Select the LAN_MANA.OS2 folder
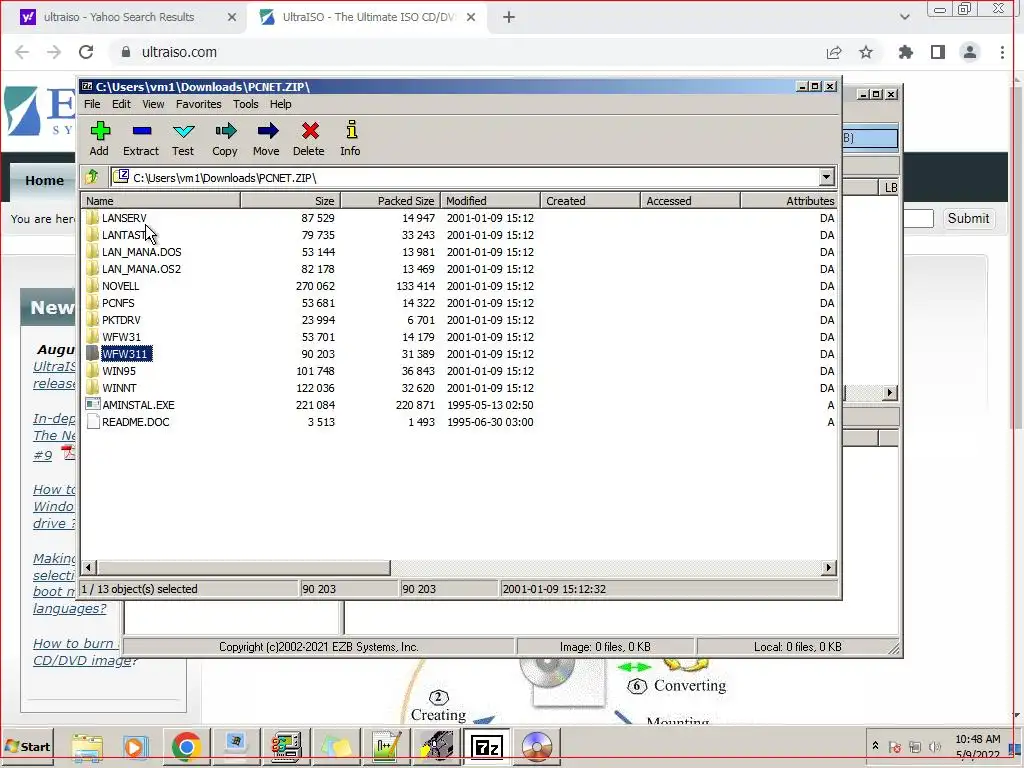Image resolution: width=1024 pixels, height=768 pixels. pyautogui.click(x=141, y=269)
